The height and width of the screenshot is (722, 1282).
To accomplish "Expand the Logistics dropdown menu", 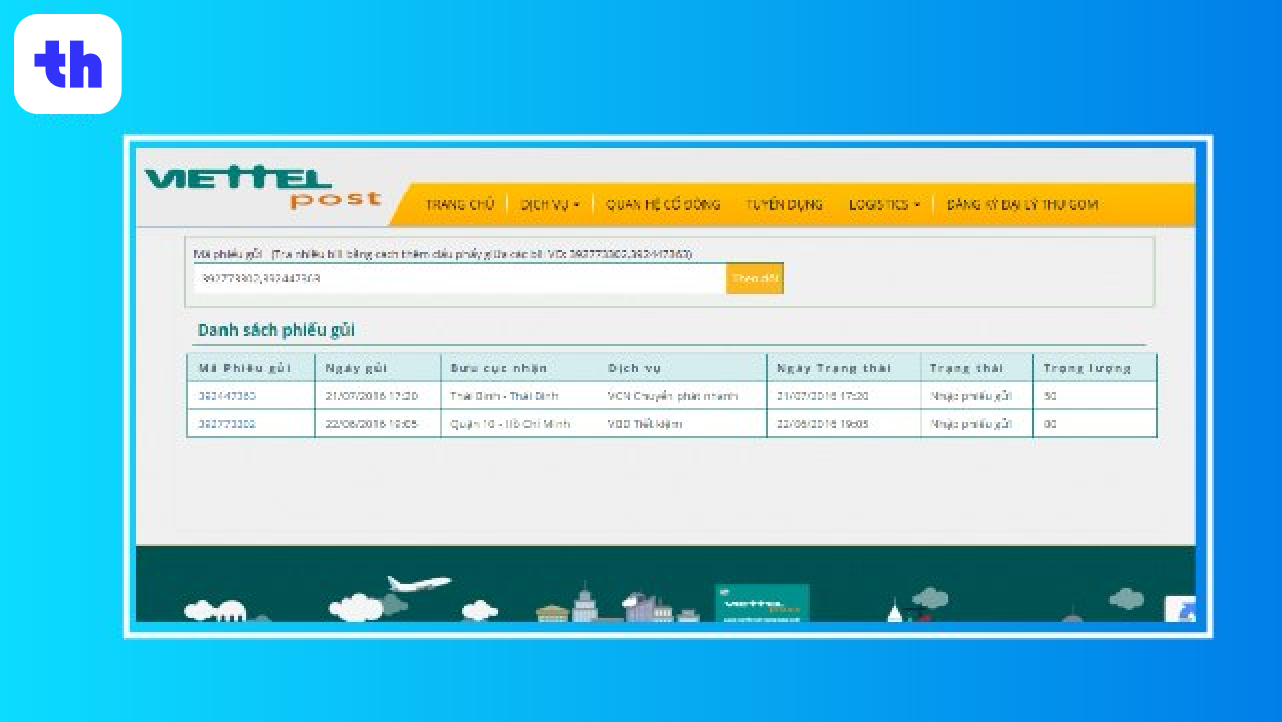I will (884, 205).
